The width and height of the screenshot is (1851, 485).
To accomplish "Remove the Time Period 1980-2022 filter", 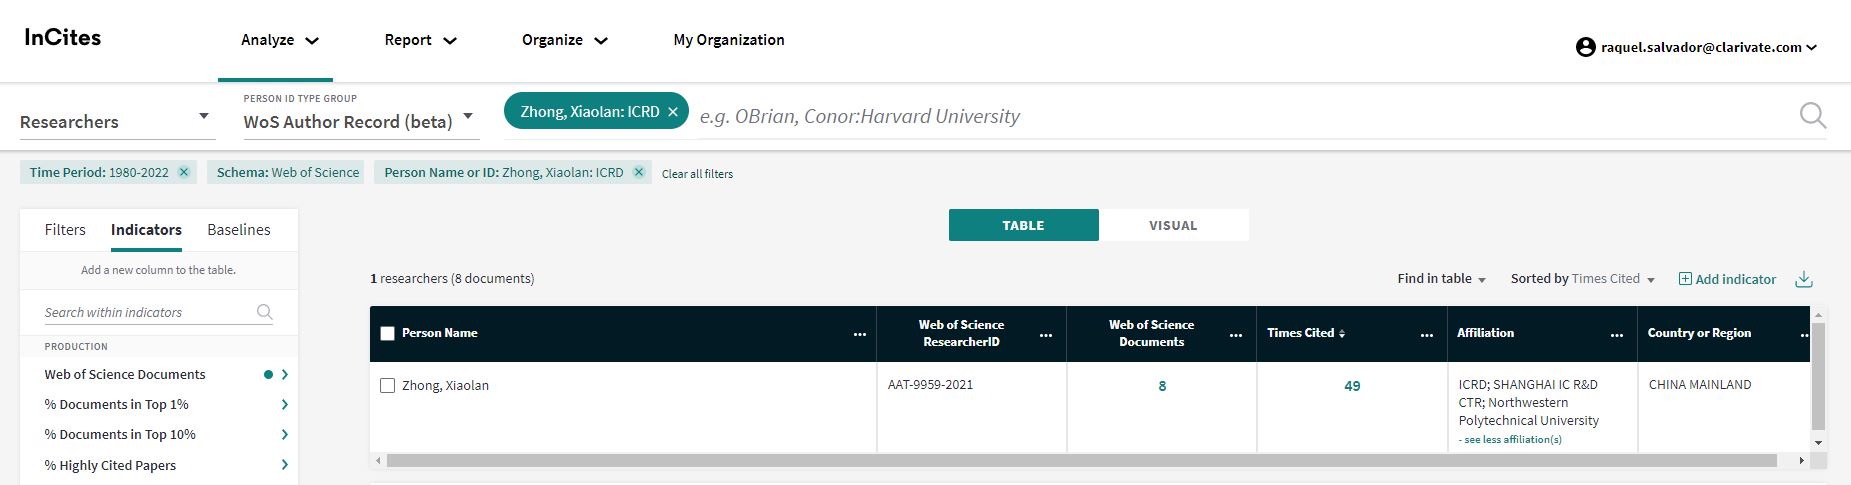I will coord(184,172).
